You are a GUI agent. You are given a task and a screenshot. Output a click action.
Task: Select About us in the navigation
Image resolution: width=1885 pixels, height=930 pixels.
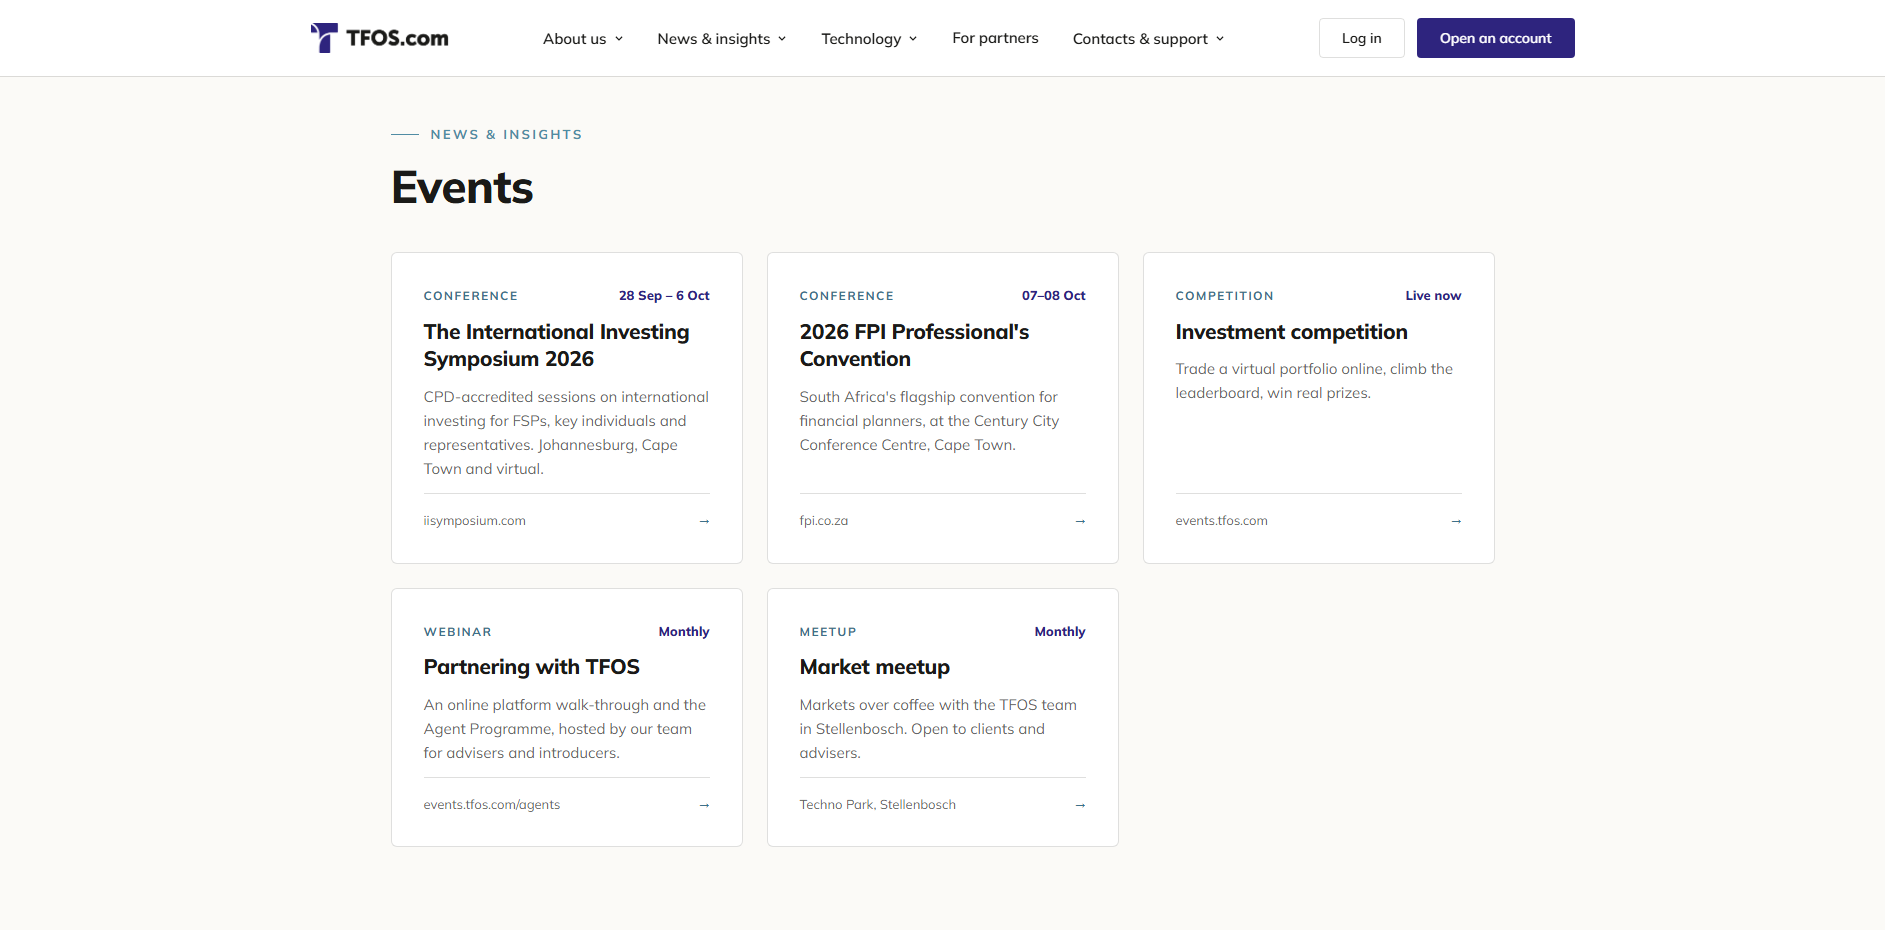tap(574, 39)
